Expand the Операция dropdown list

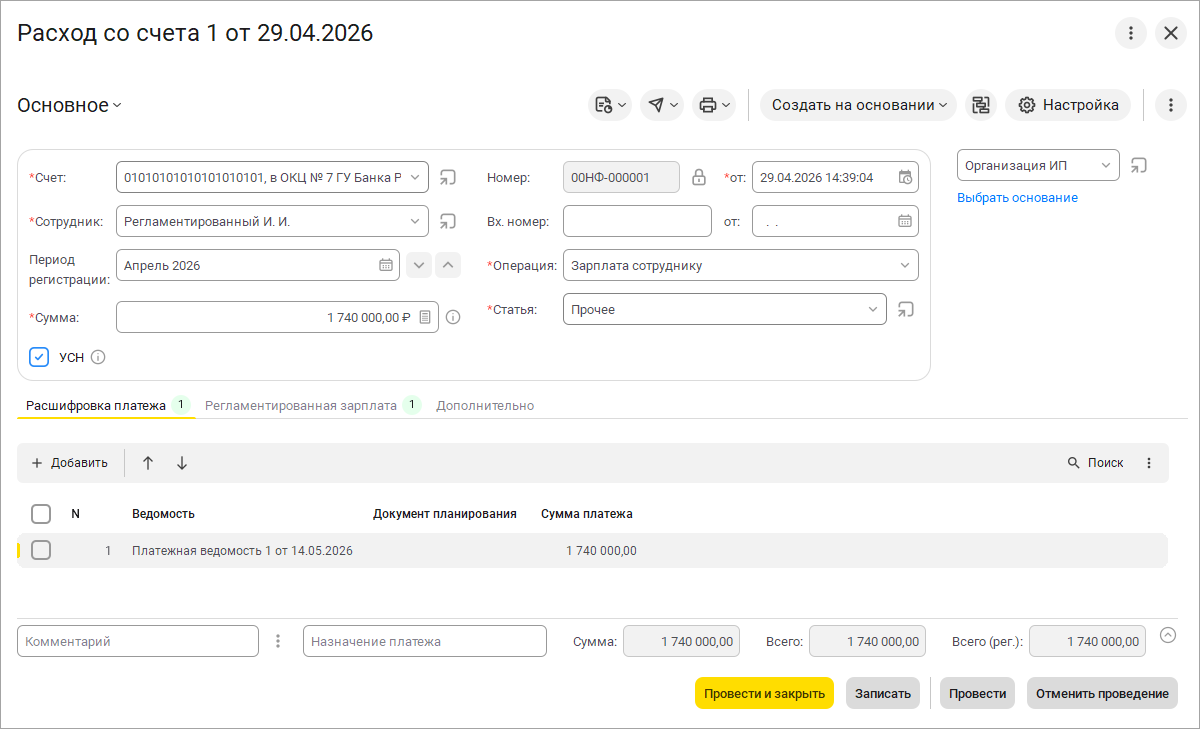coord(905,265)
